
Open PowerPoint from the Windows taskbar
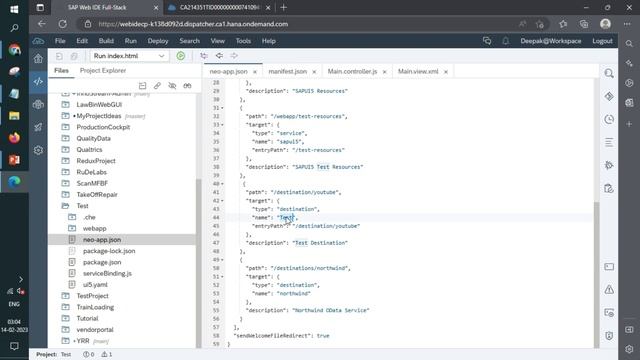(14, 160)
